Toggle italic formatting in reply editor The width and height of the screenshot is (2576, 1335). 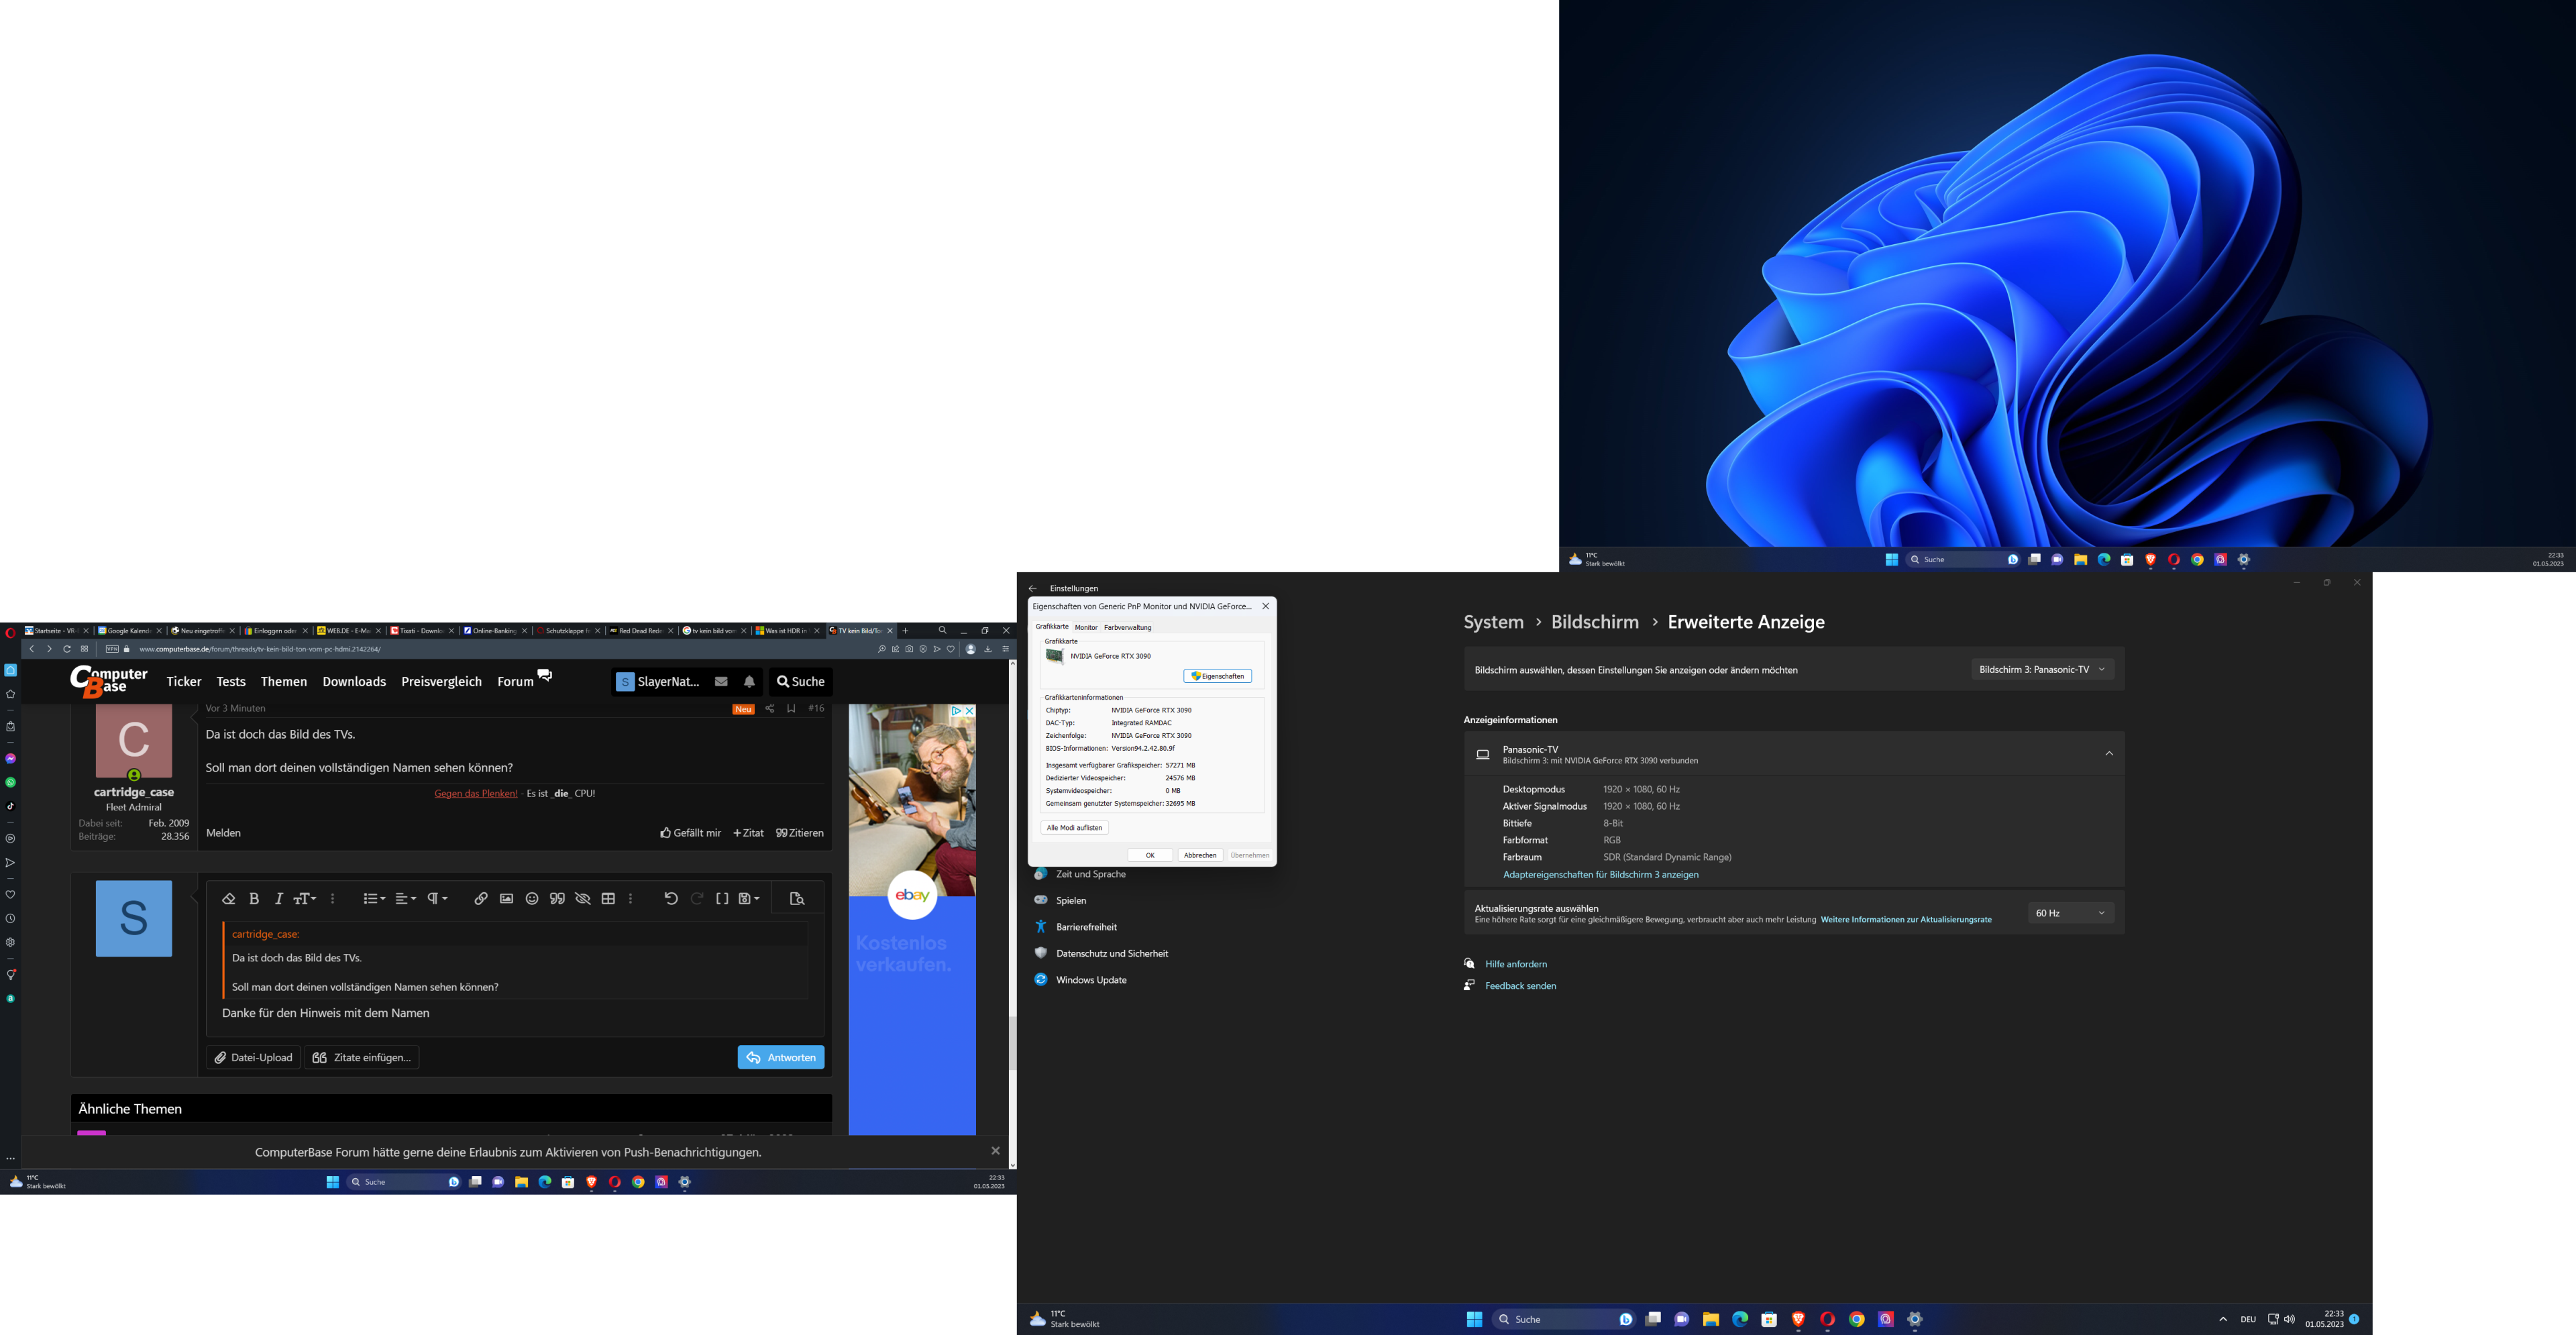[x=279, y=899]
